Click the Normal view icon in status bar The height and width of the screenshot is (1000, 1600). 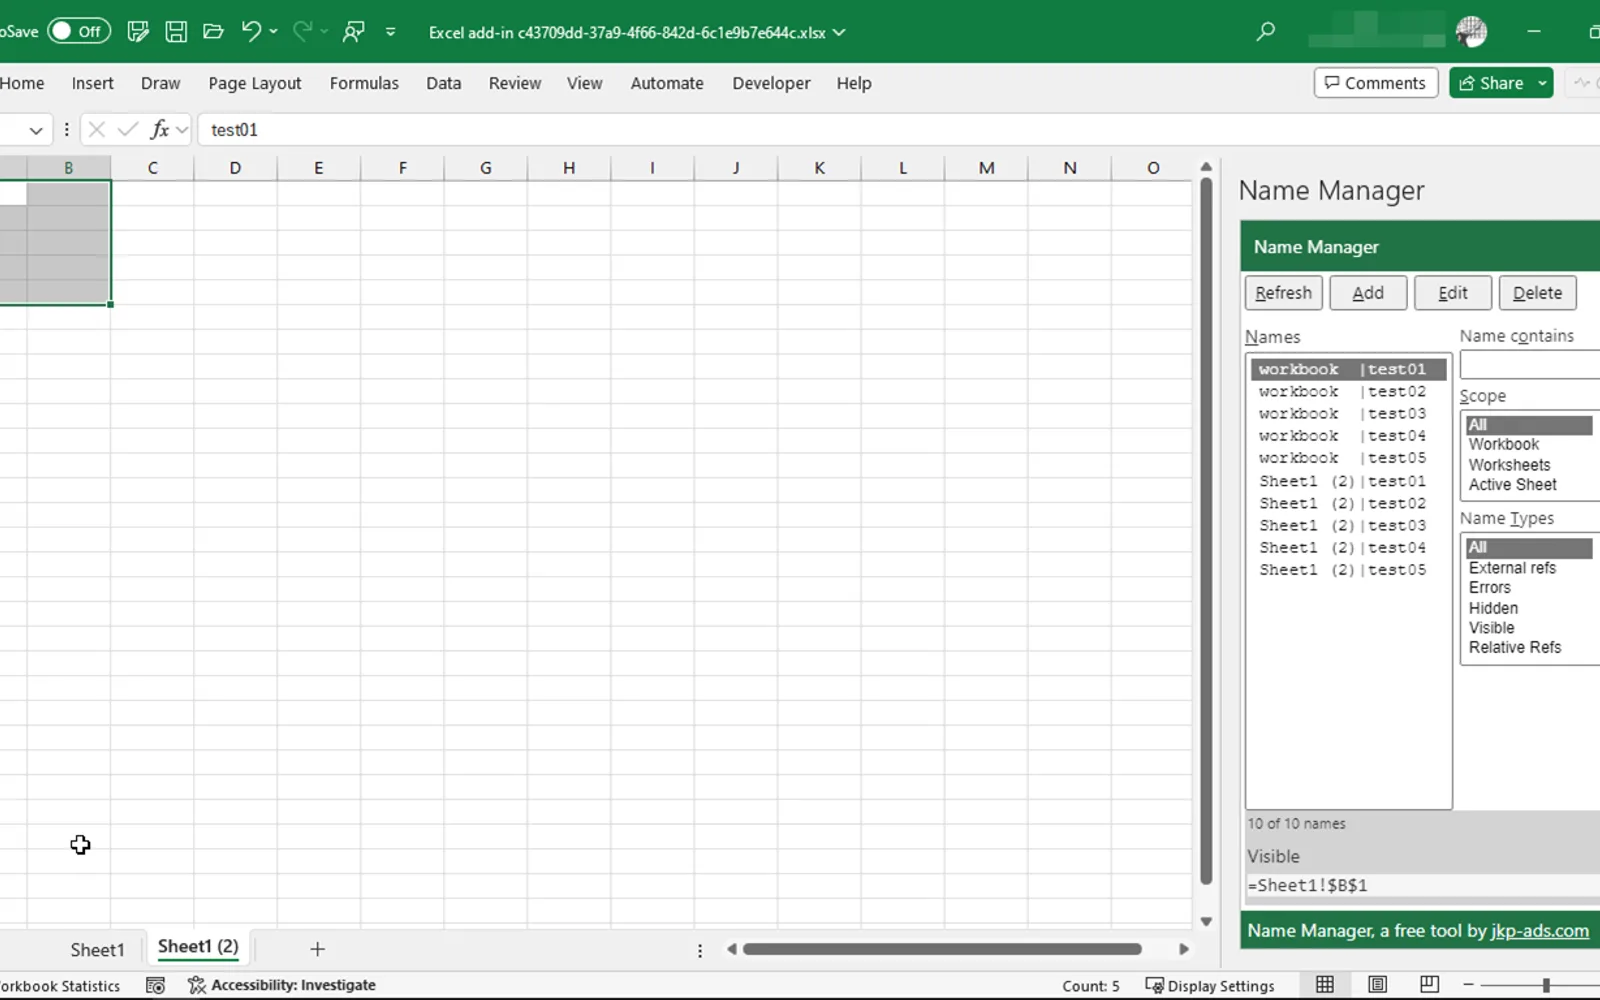pyautogui.click(x=1325, y=985)
